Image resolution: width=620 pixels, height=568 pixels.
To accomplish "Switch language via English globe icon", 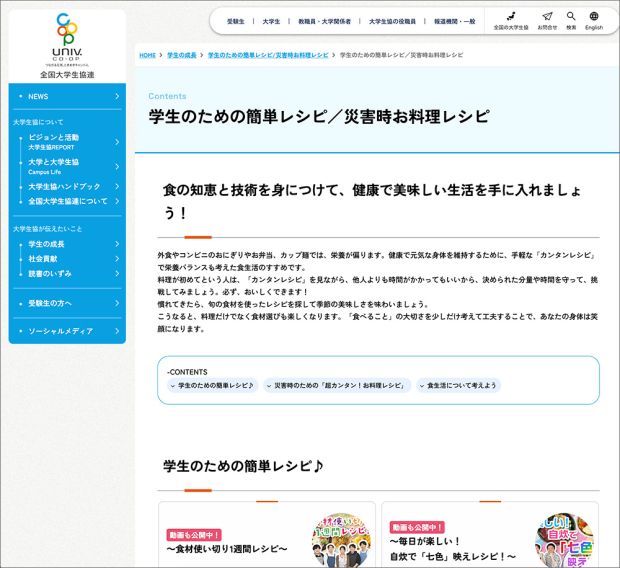I will 594,16.
